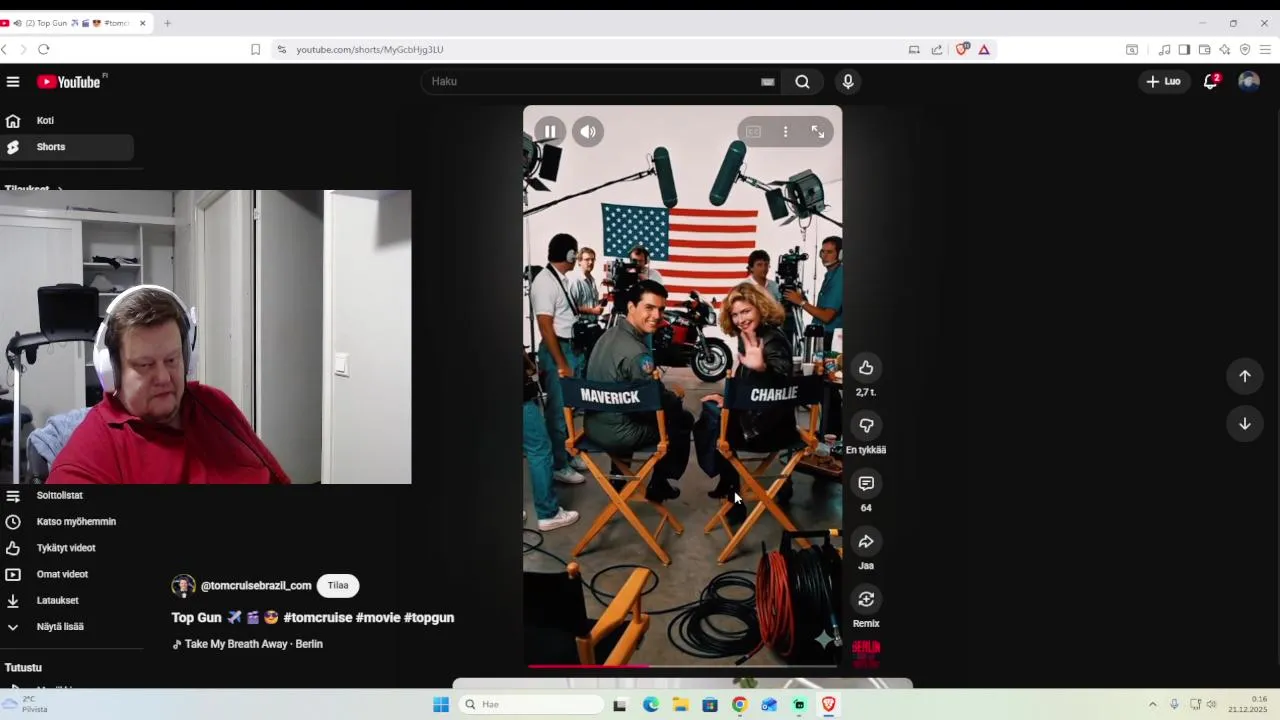Show hidden system tray icons chevron
This screenshot has height=720, width=1280.
coord(1152,705)
